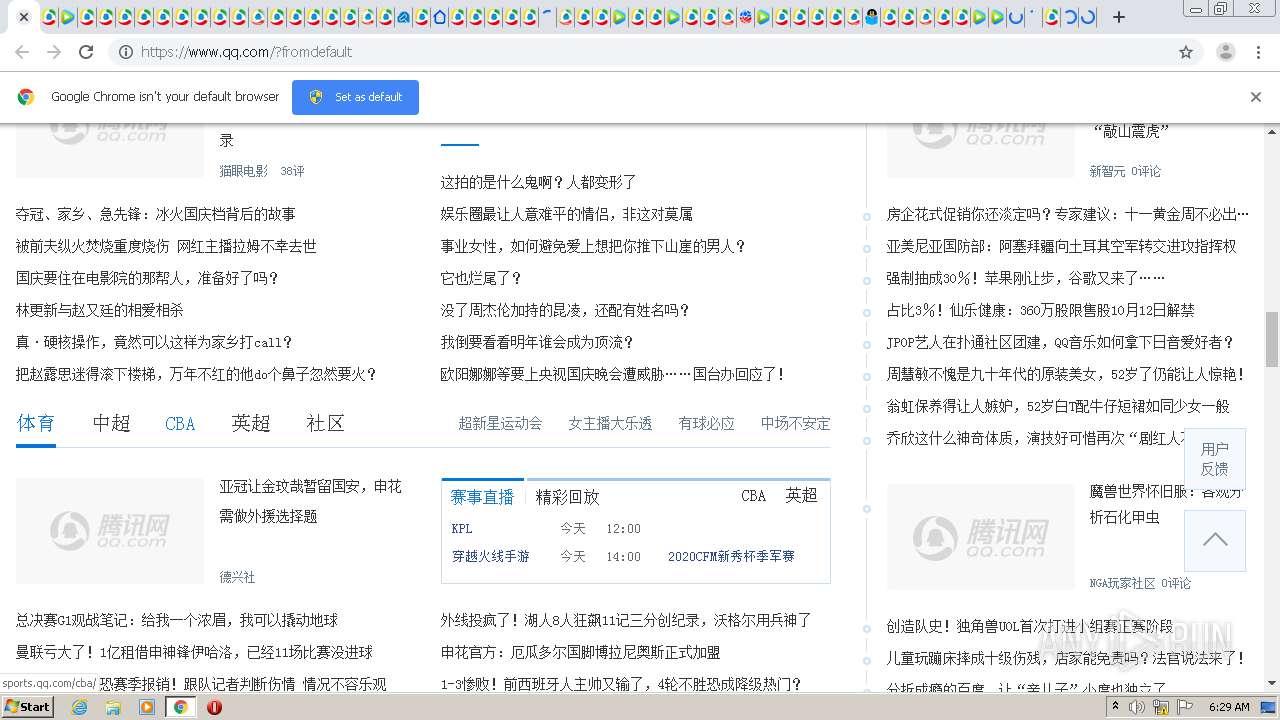The image size is (1280, 720).
Task: Read 被前夫纵火焚烧重度烧伤 story
Action: click(x=166, y=246)
